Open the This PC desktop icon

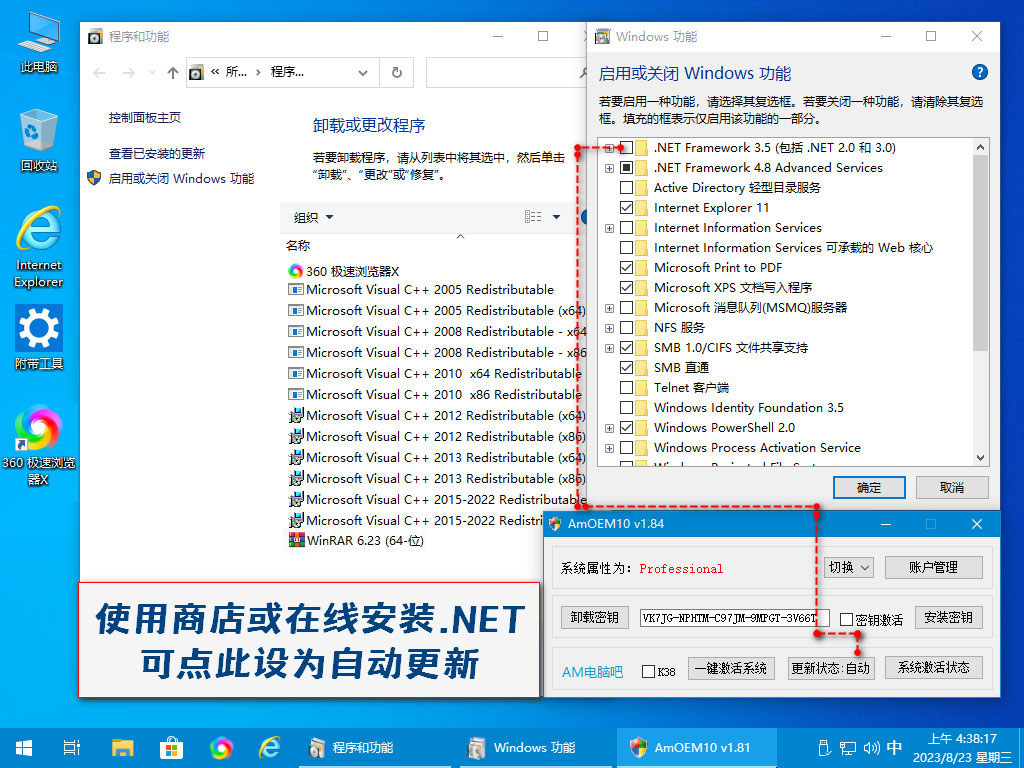click(x=39, y=41)
